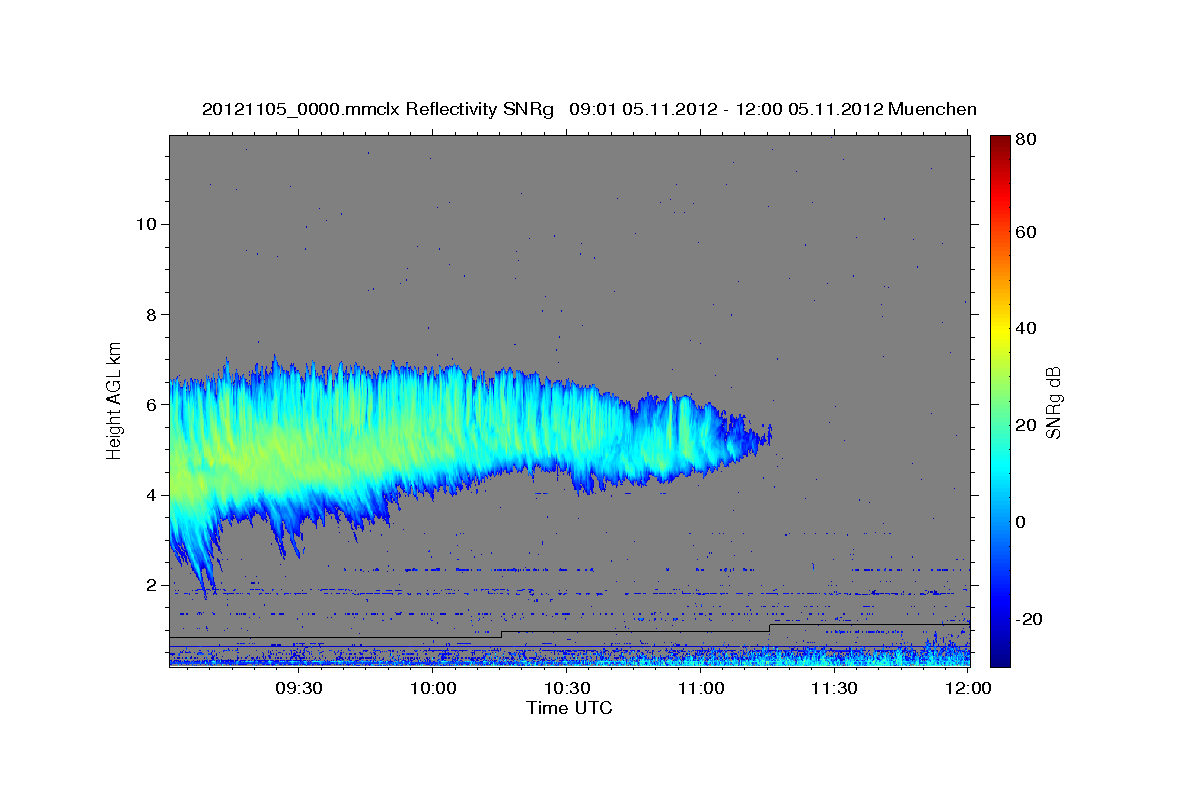Click the colorbar value -20
Screen dimensions: 1200x800
coord(1031,619)
